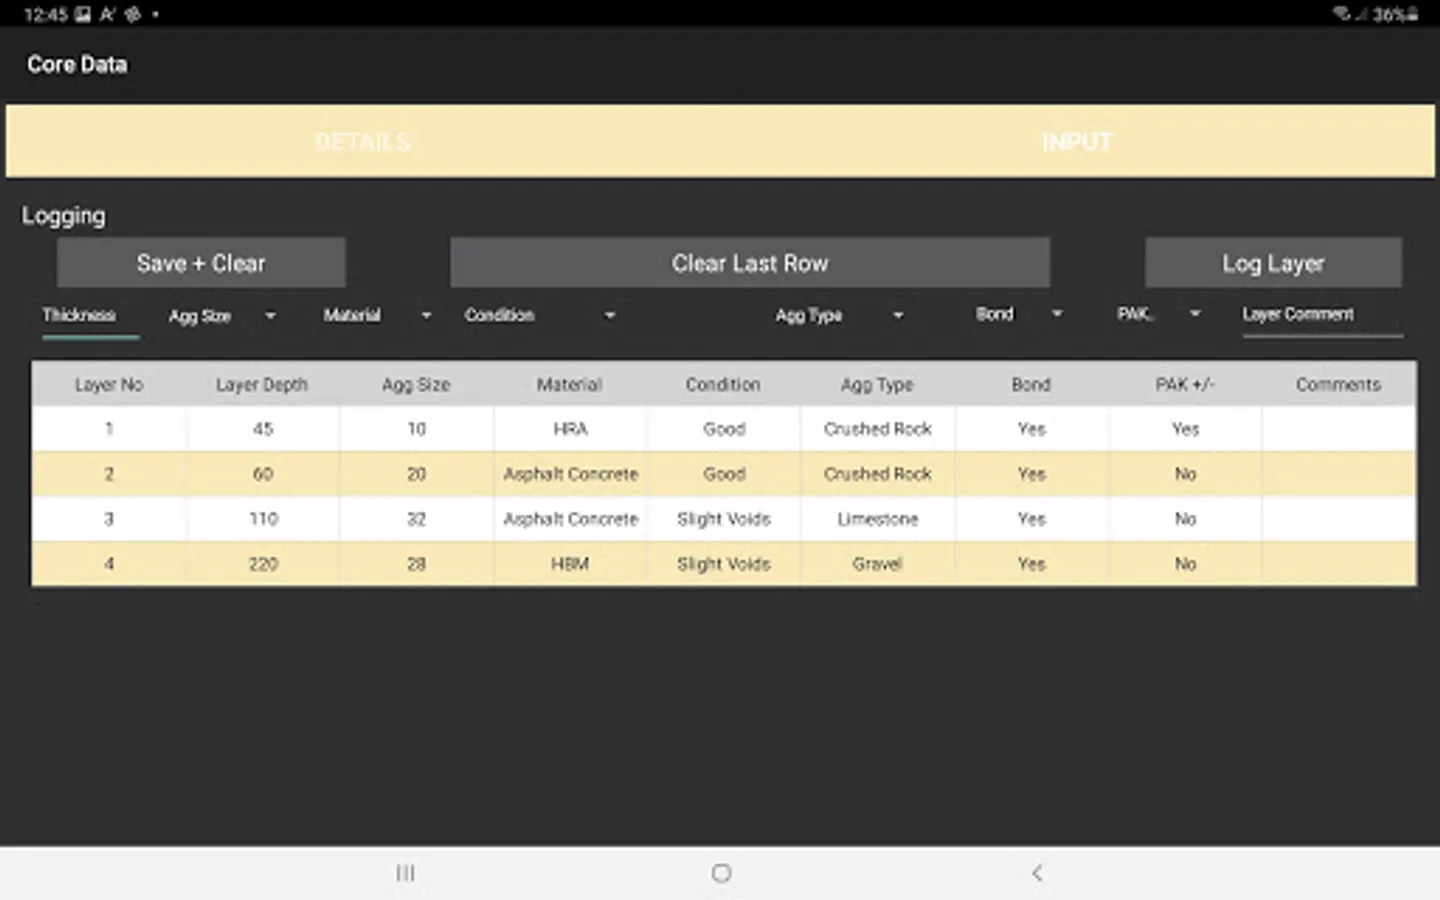Click the Log Layer button
Image resolution: width=1440 pixels, height=900 pixels.
click(1273, 263)
